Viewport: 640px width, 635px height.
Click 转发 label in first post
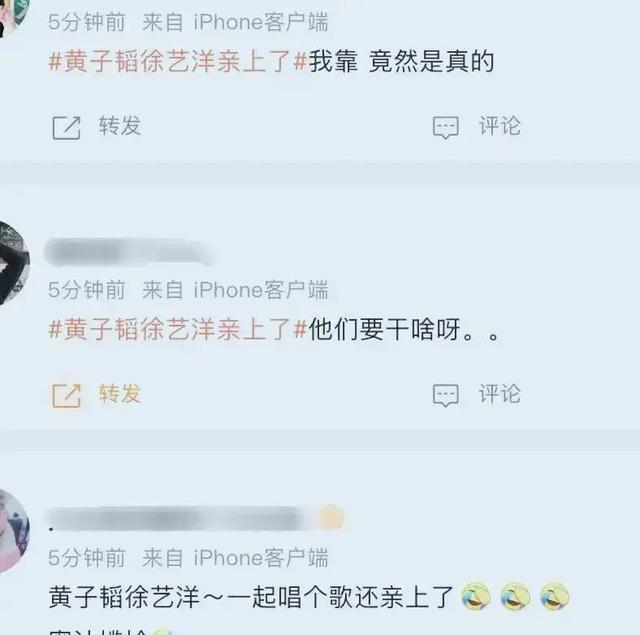(120, 126)
